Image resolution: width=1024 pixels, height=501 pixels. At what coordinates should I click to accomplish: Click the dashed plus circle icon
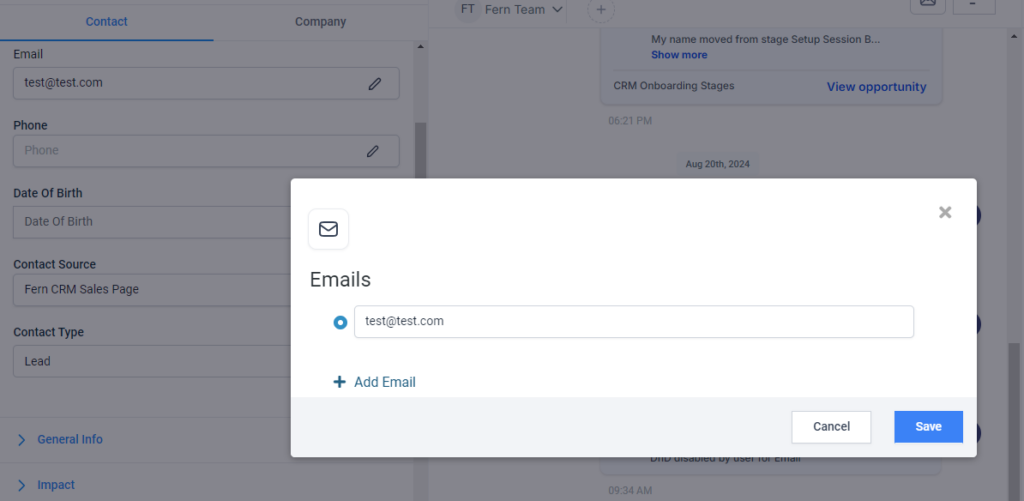[601, 10]
